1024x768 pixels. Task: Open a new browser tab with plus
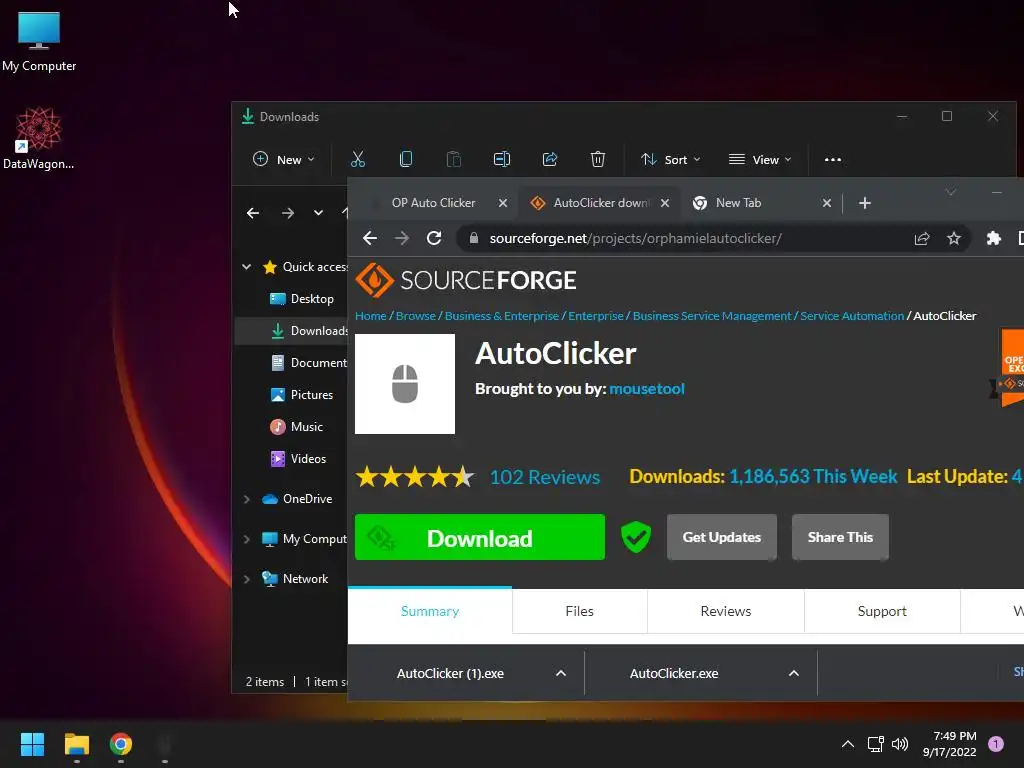click(865, 203)
